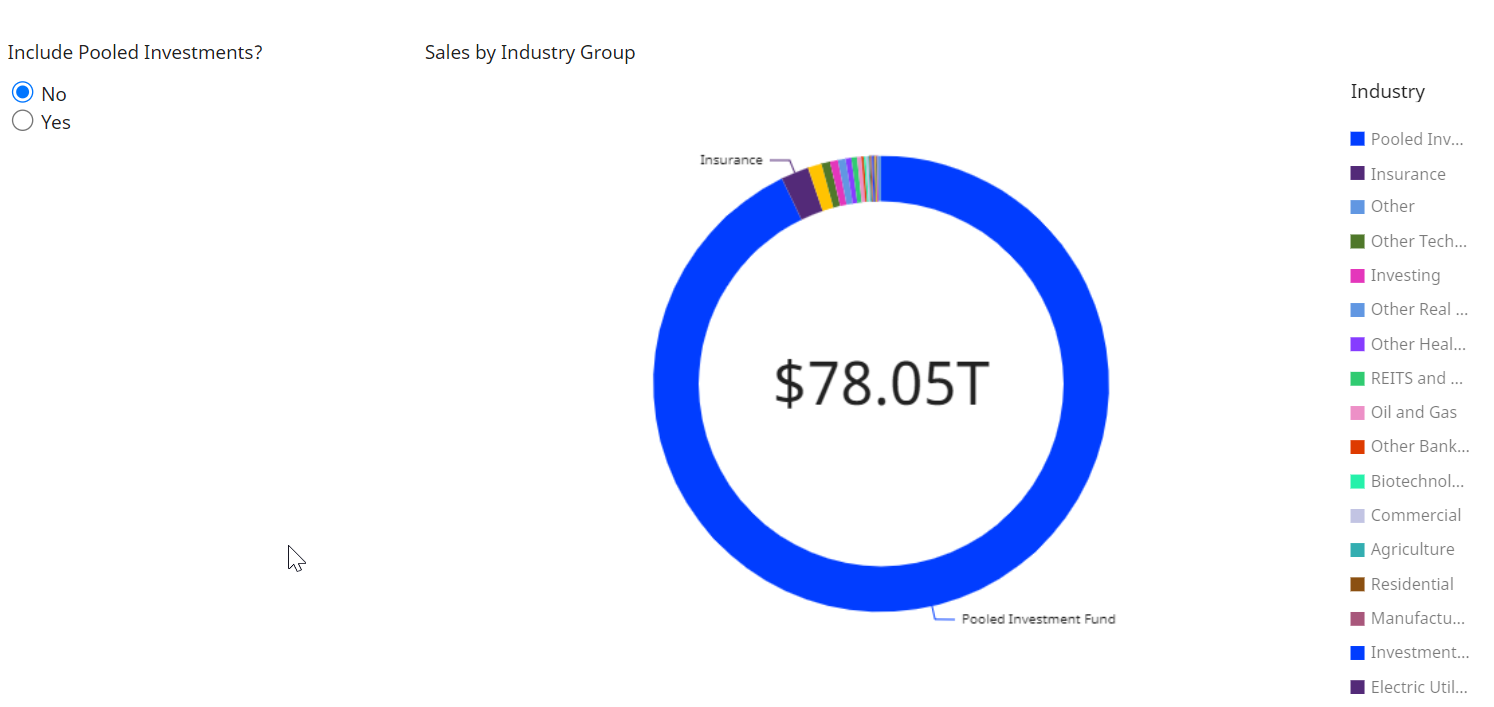Click the green REITS legend marker

1357,378
